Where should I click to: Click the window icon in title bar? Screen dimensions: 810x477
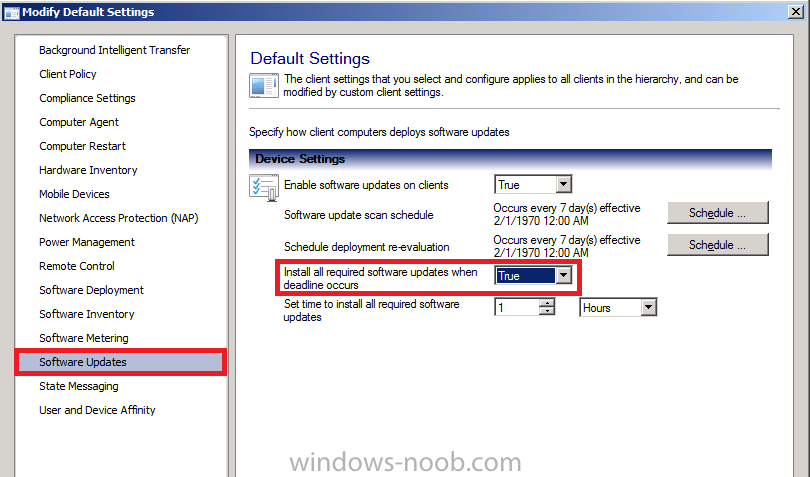[x=11, y=12]
